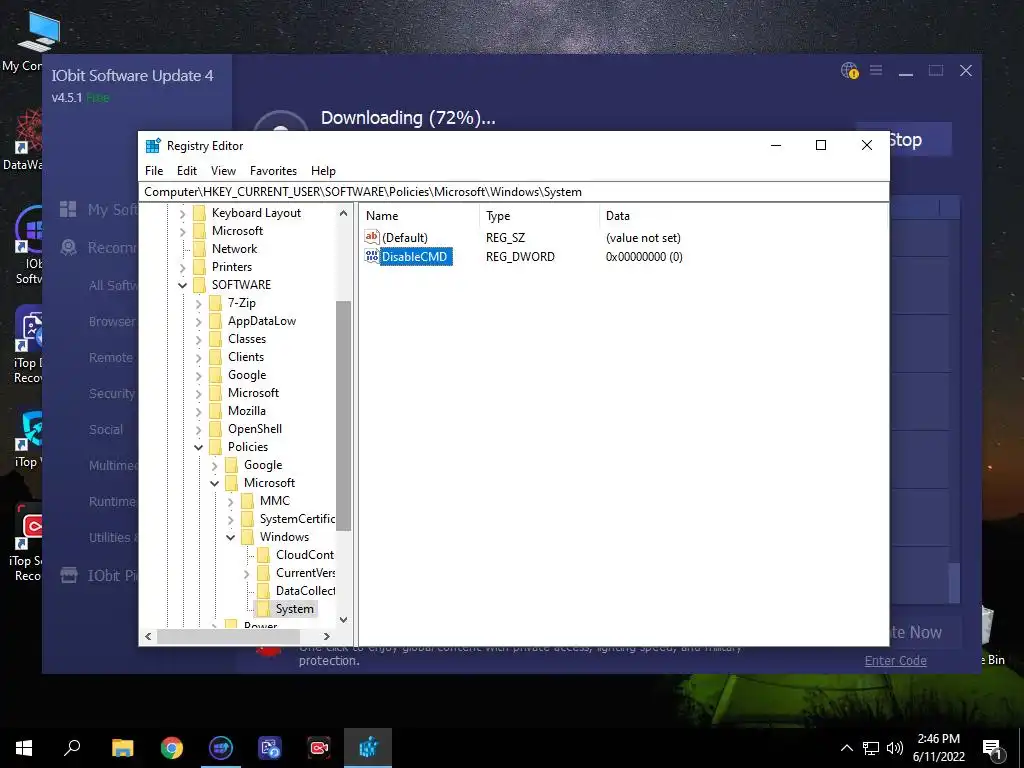
Task: Collapse the Policies key
Action: pyautogui.click(x=199, y=447)
